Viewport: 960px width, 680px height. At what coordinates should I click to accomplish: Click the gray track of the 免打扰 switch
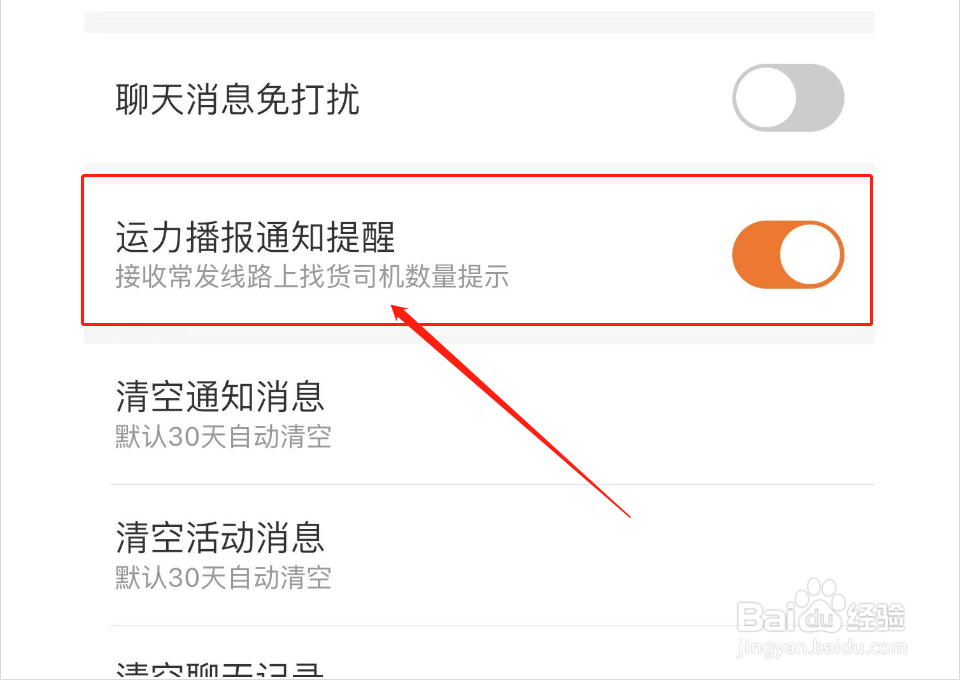coord(821,98)
